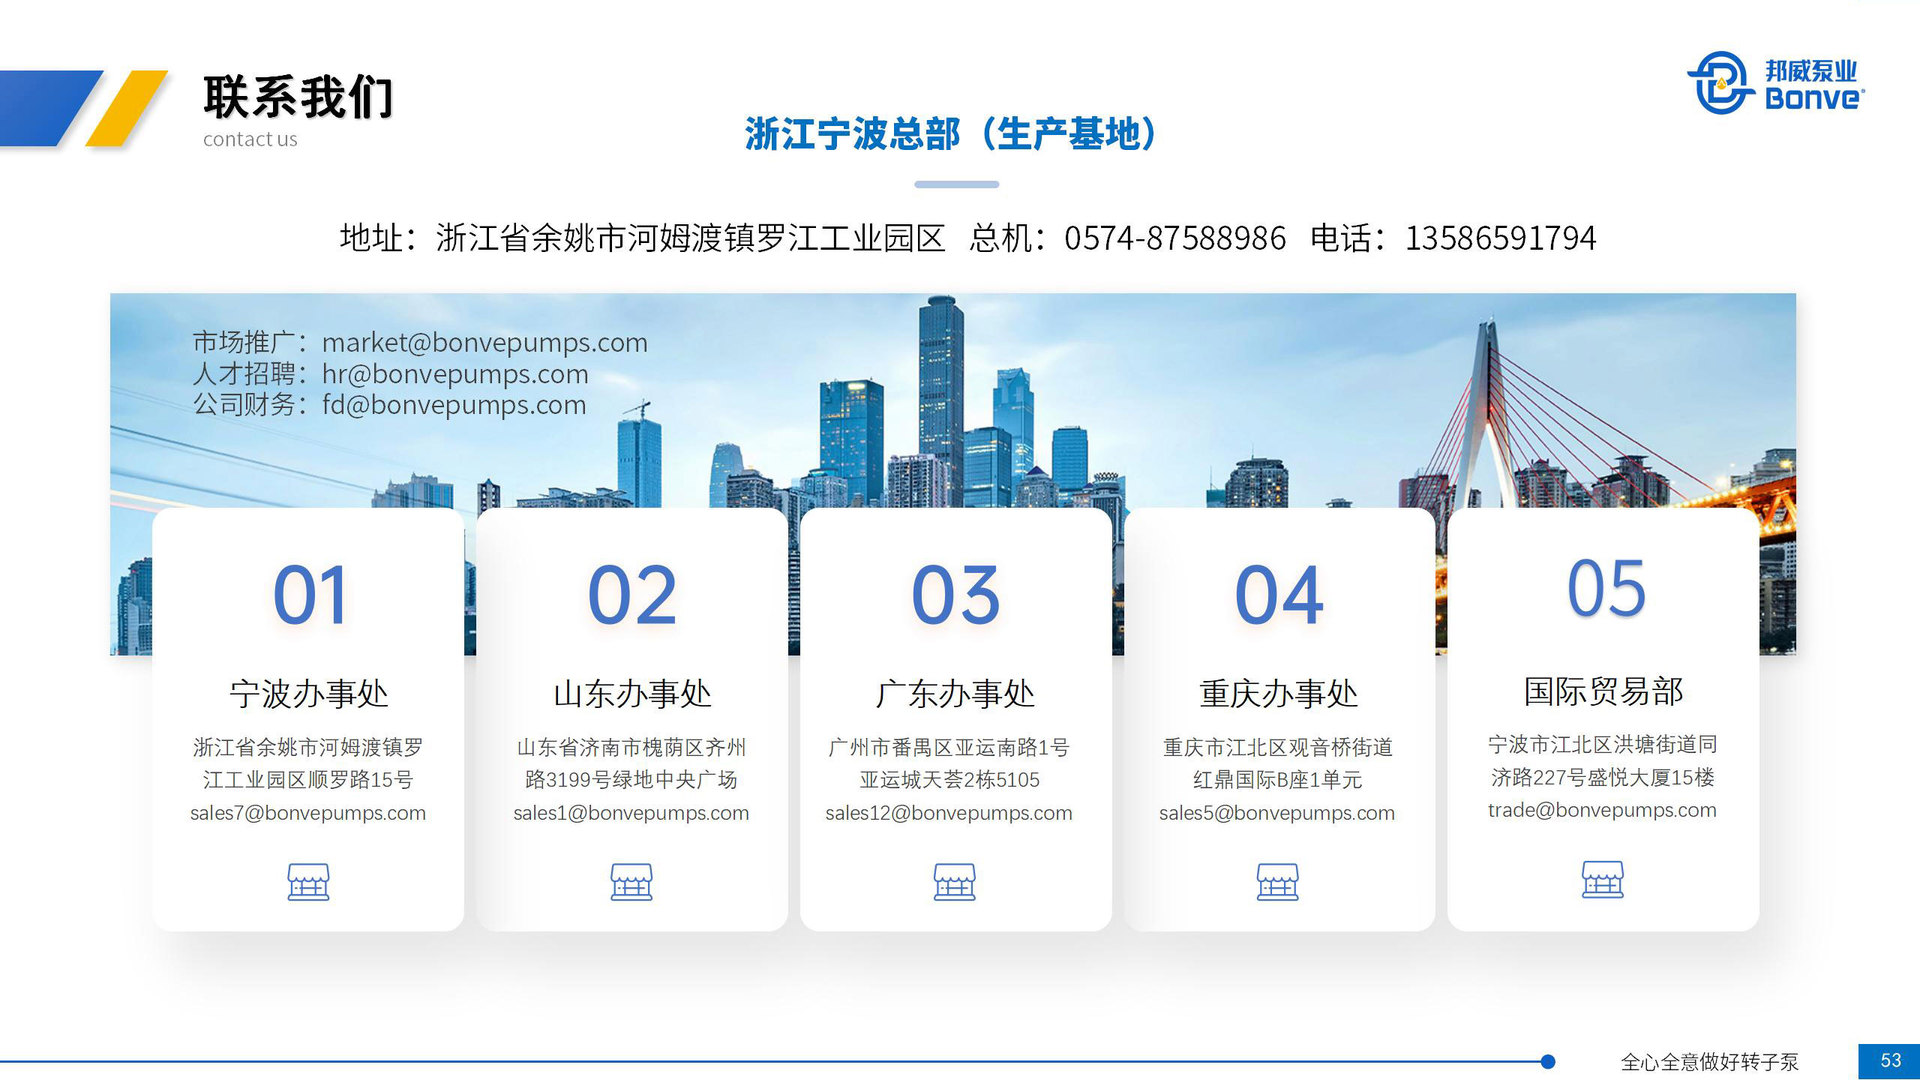Select the sales7@bonvepumps.com address
The height and width of the screenshot is (1080, 1920).
pos(309,813)
